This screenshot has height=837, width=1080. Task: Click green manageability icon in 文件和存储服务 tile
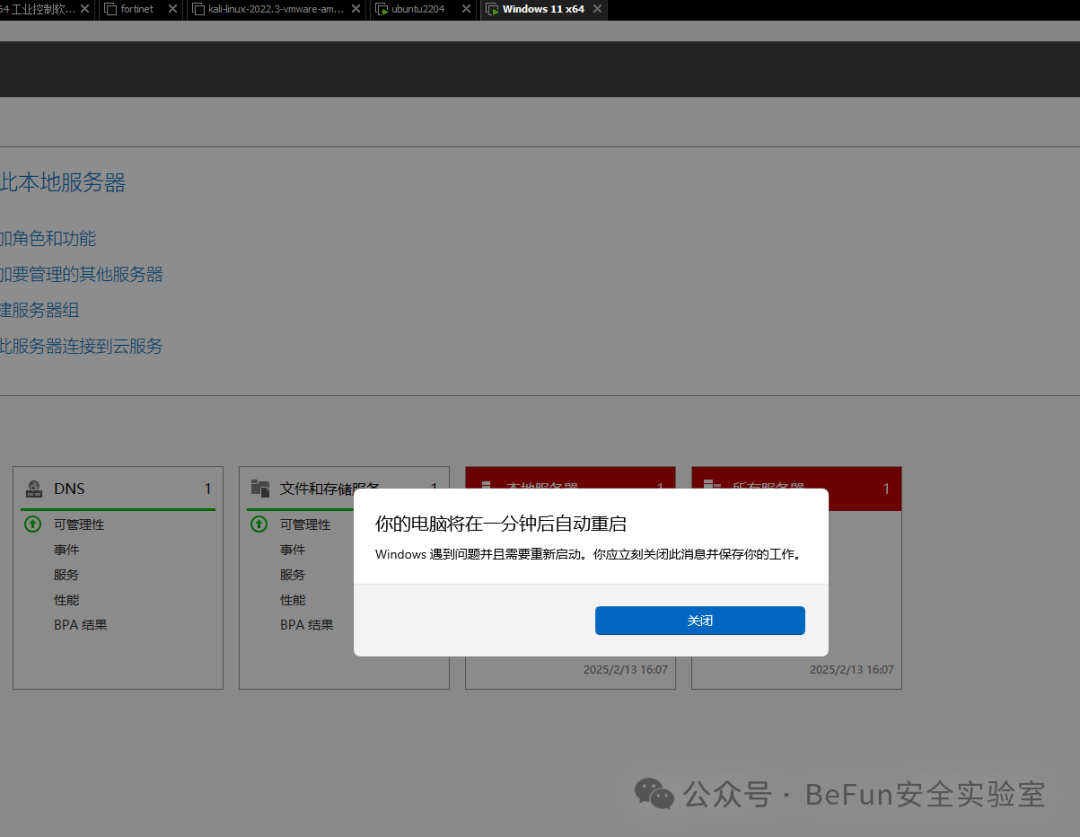pos(259,524)
